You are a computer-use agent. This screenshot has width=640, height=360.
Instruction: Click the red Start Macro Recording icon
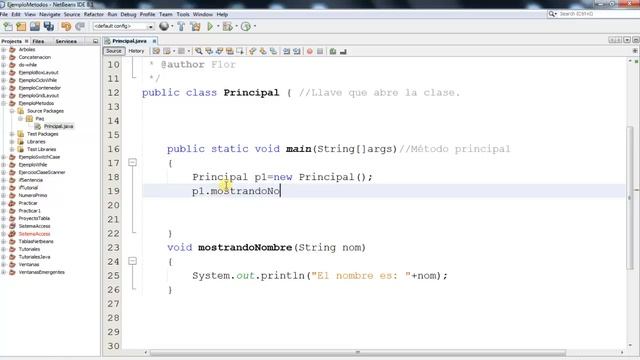tap(310, 51)
